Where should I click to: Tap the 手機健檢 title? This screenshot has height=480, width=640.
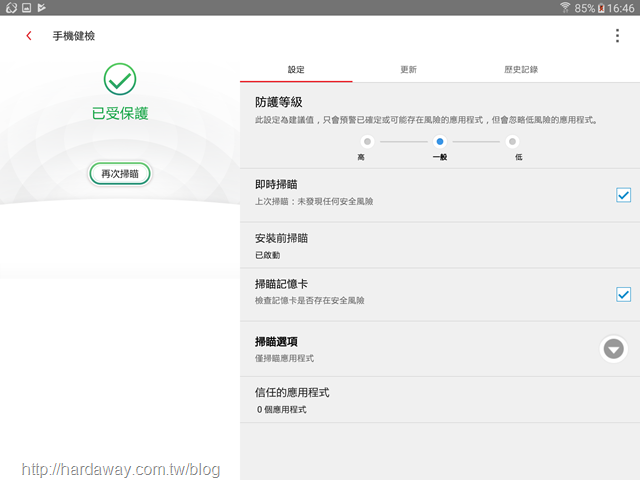tap(74, 36)
